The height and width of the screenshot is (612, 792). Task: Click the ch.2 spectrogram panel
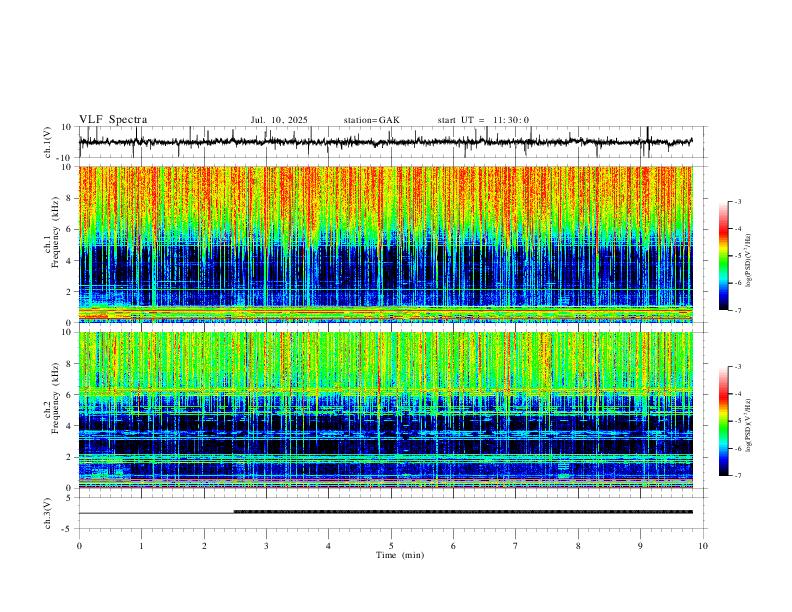point(386,410)
